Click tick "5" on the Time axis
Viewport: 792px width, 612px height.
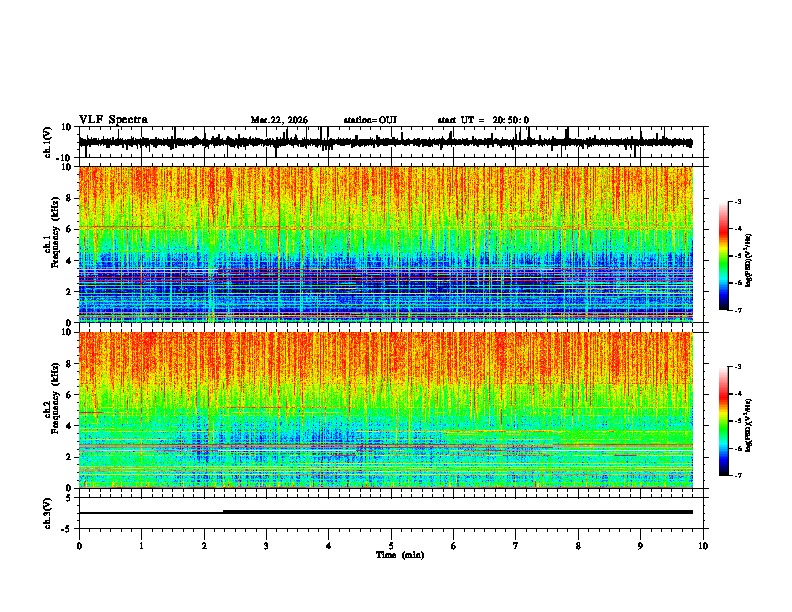pos(391,545)
